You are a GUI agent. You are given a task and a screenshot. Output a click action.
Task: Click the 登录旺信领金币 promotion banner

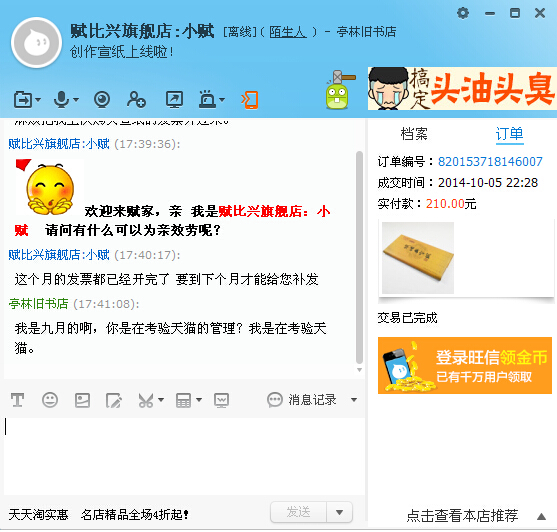click(x=465, y=365)
